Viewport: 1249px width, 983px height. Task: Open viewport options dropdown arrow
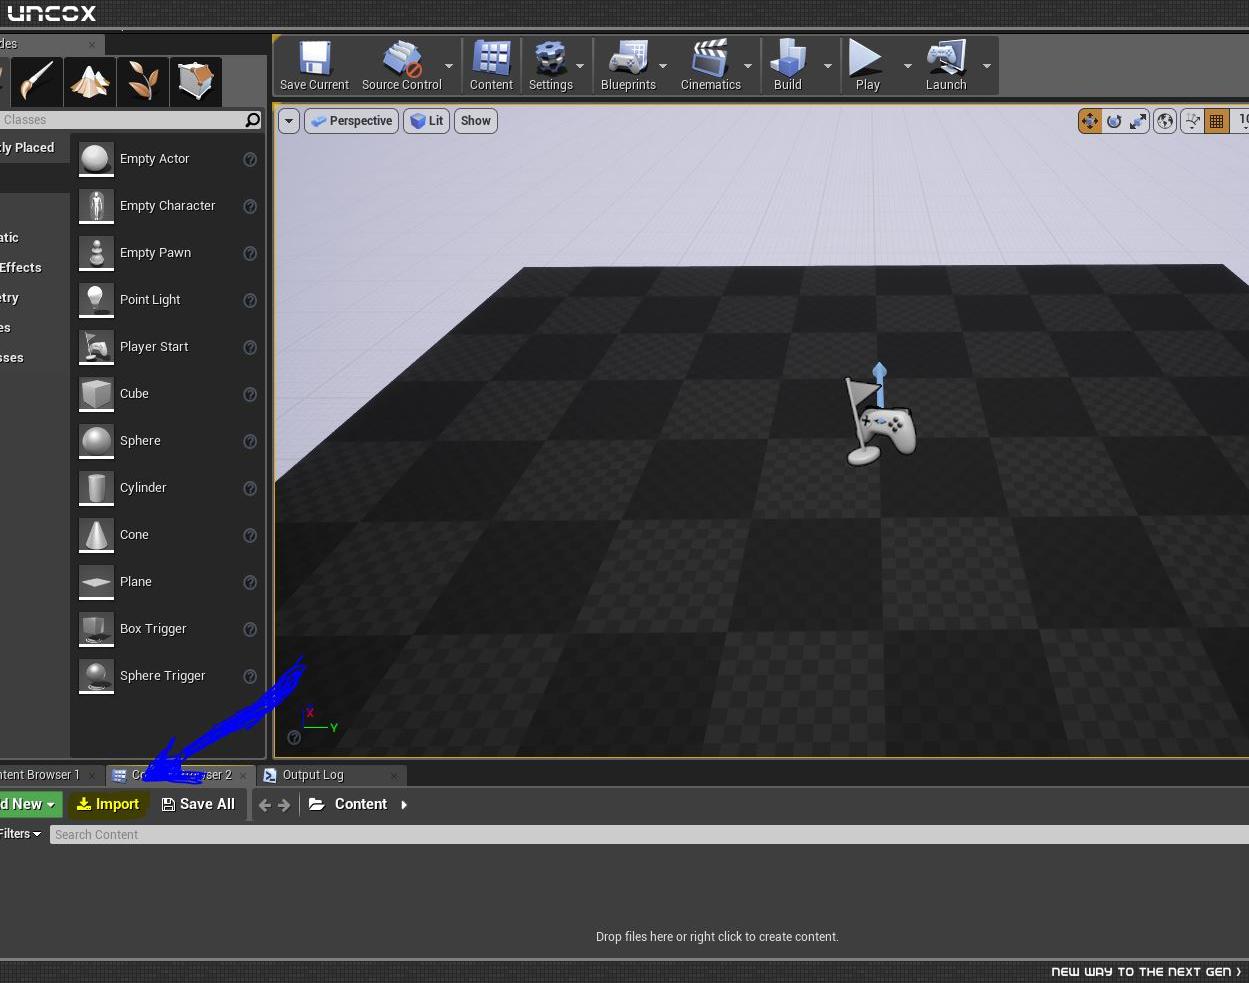pos(289,121)
